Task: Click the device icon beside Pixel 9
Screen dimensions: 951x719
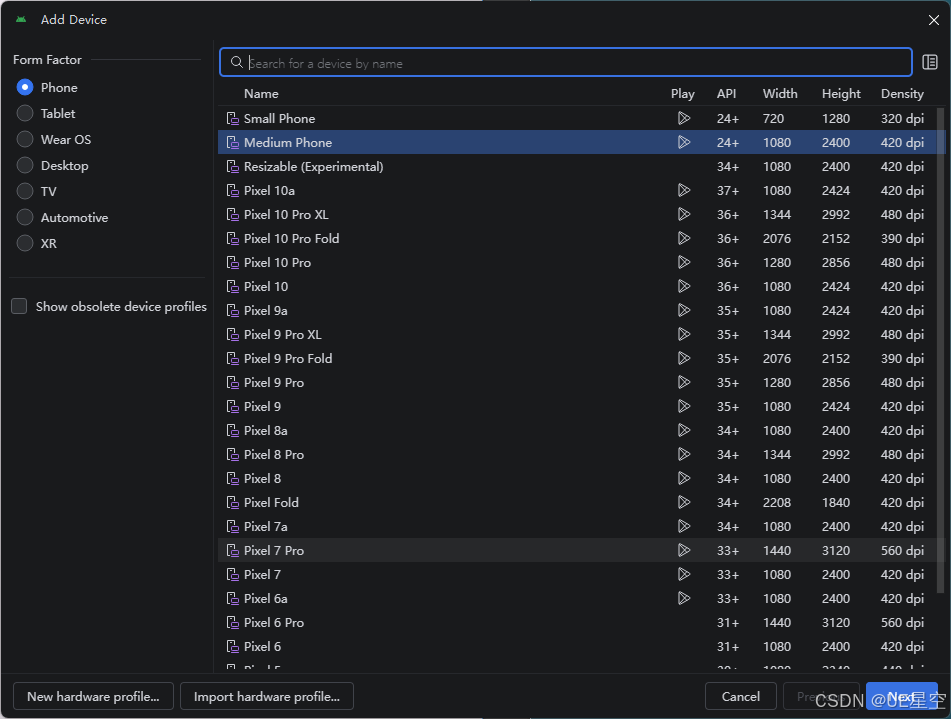Action: click(232, 407)
